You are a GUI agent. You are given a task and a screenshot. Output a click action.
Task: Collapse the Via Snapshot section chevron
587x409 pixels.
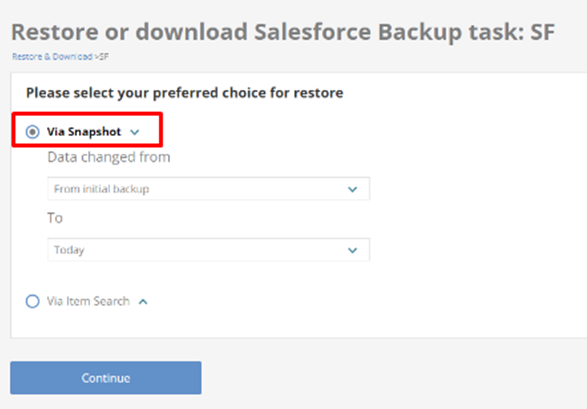[135, 132]
